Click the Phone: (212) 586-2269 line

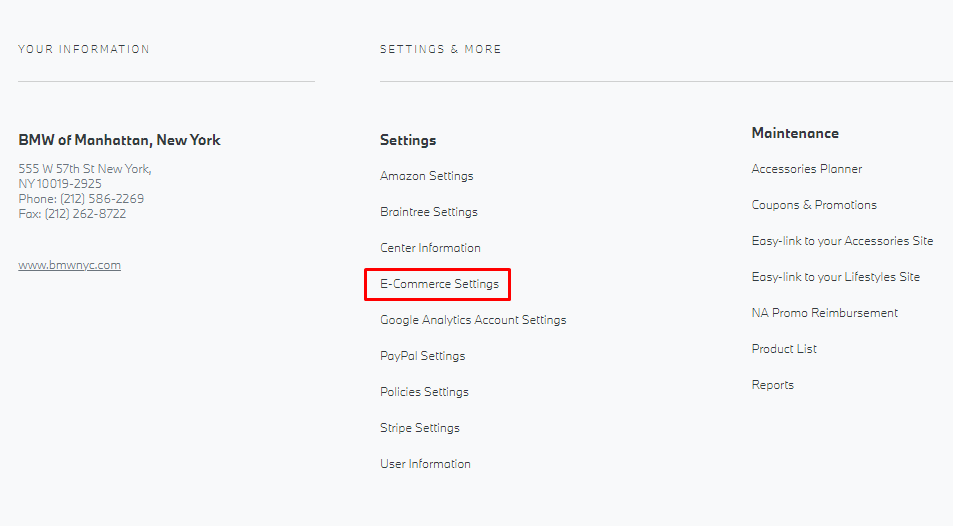click(x=81, y=199)
